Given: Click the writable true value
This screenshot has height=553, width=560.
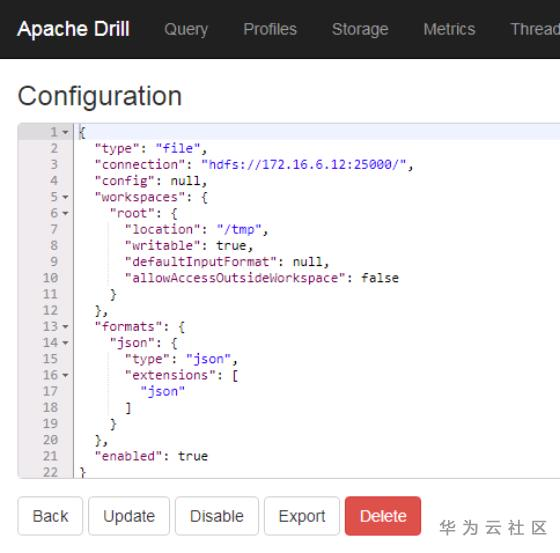Looking at the screenshot, I should coord(231,246).
